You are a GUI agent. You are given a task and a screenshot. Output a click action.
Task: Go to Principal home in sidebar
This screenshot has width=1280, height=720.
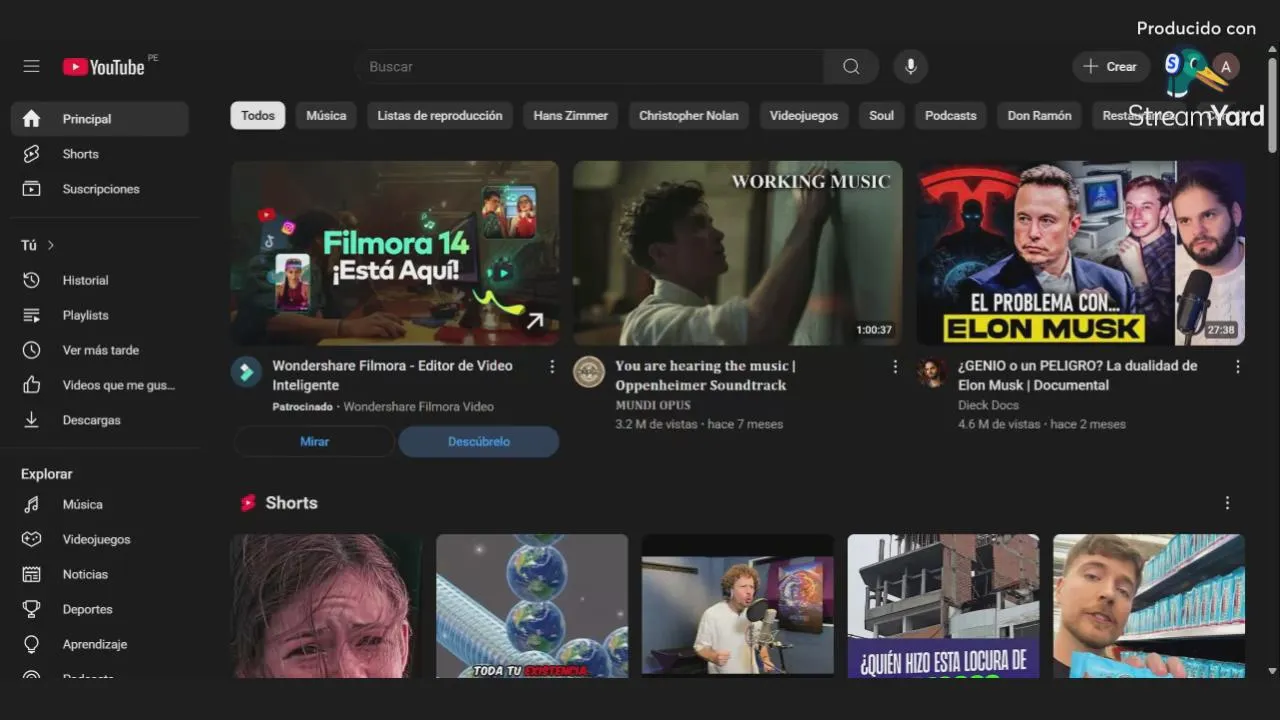(x=99, y=119)
